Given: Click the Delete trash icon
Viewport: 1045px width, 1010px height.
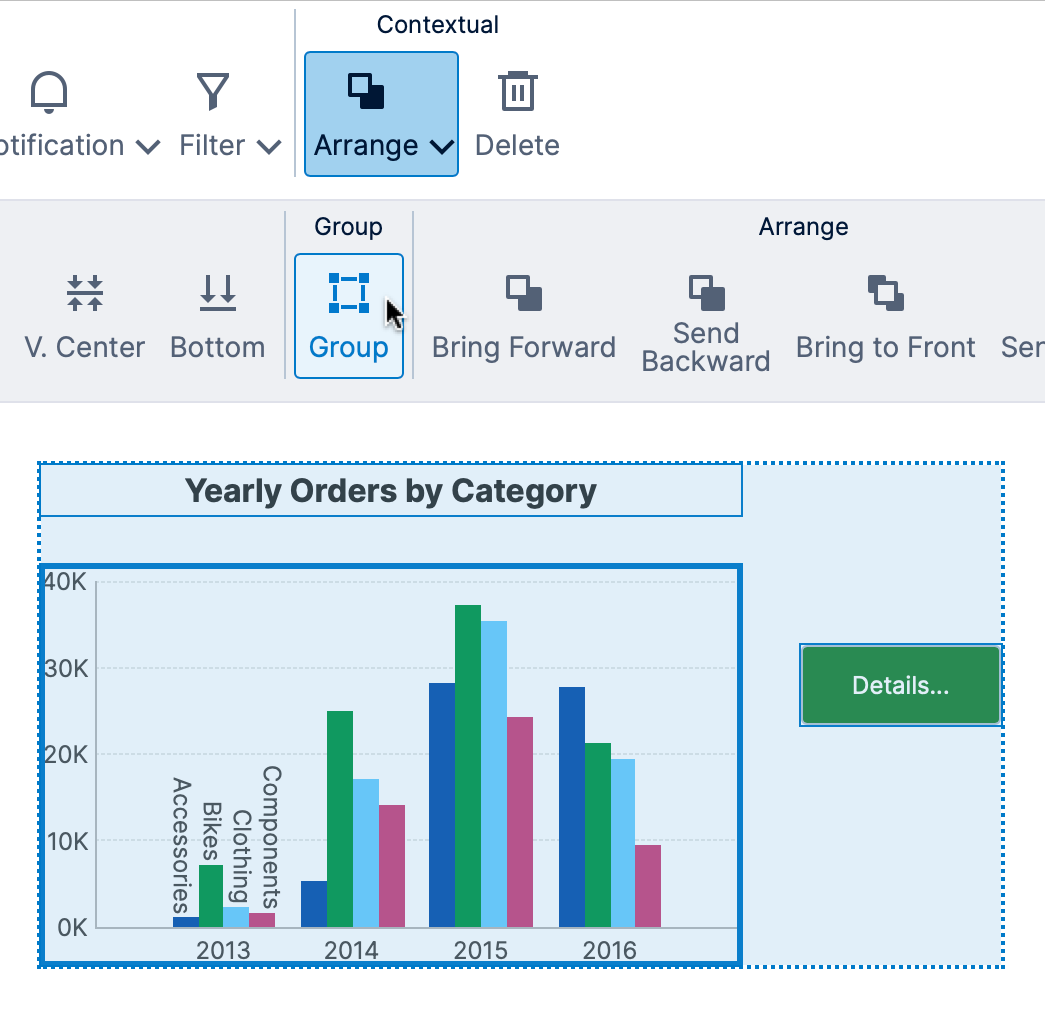Looking at the screenshot, I should (517, 92).
